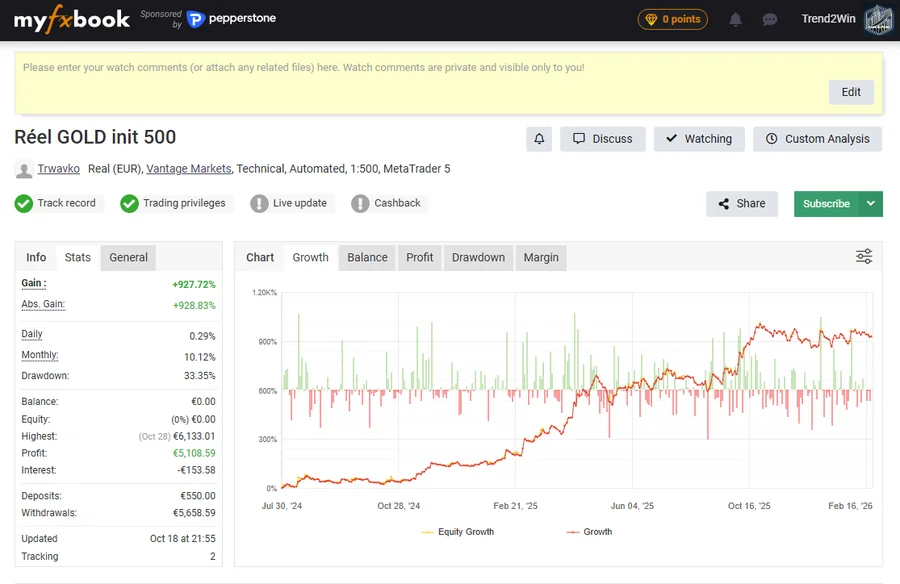The height and width of the screenshot is (584, 900).
Task: Click the Trend2Win profile avatar
Action: coord(879,20)
